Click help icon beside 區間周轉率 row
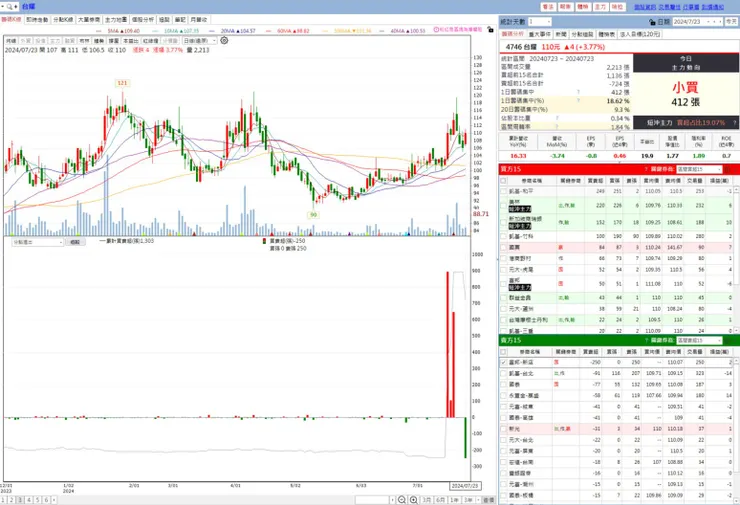The width and height of the screenshot is (740, 505). (x=557, y=126)
